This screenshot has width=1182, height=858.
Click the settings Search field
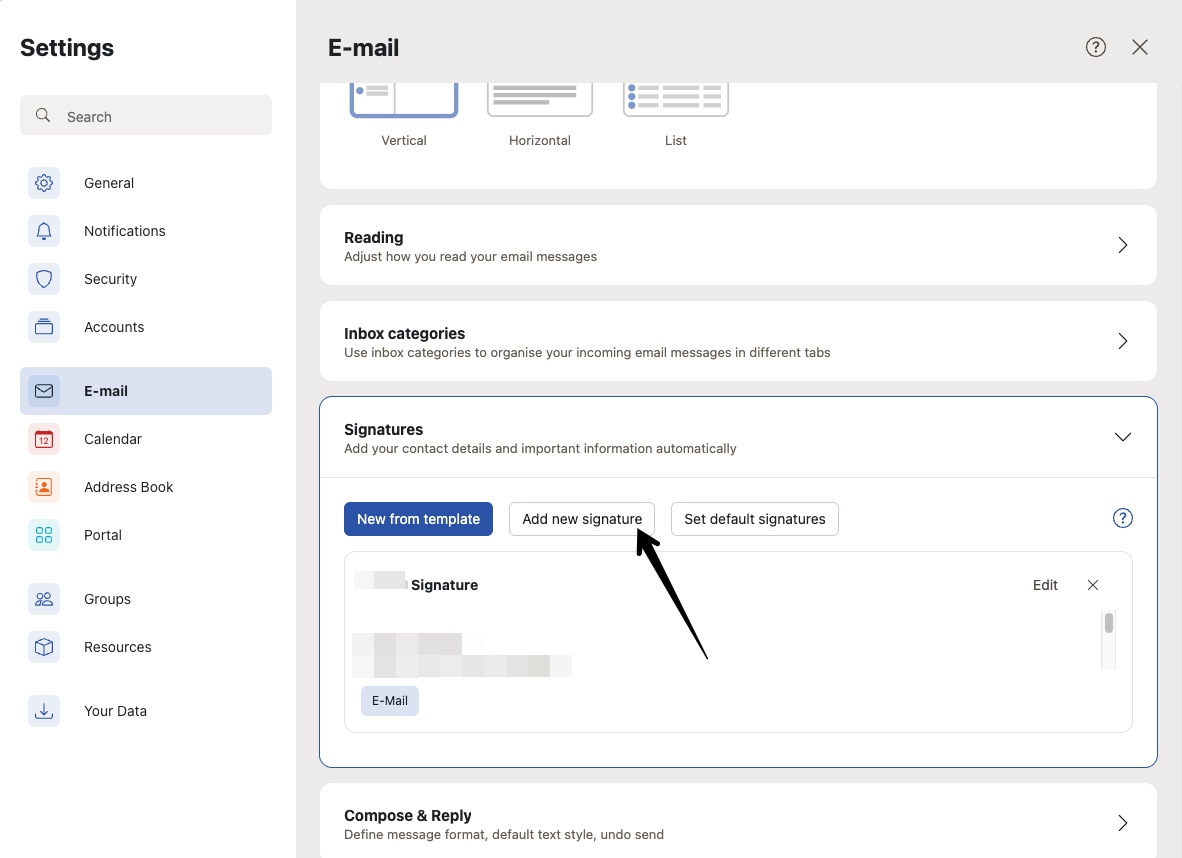146,116
